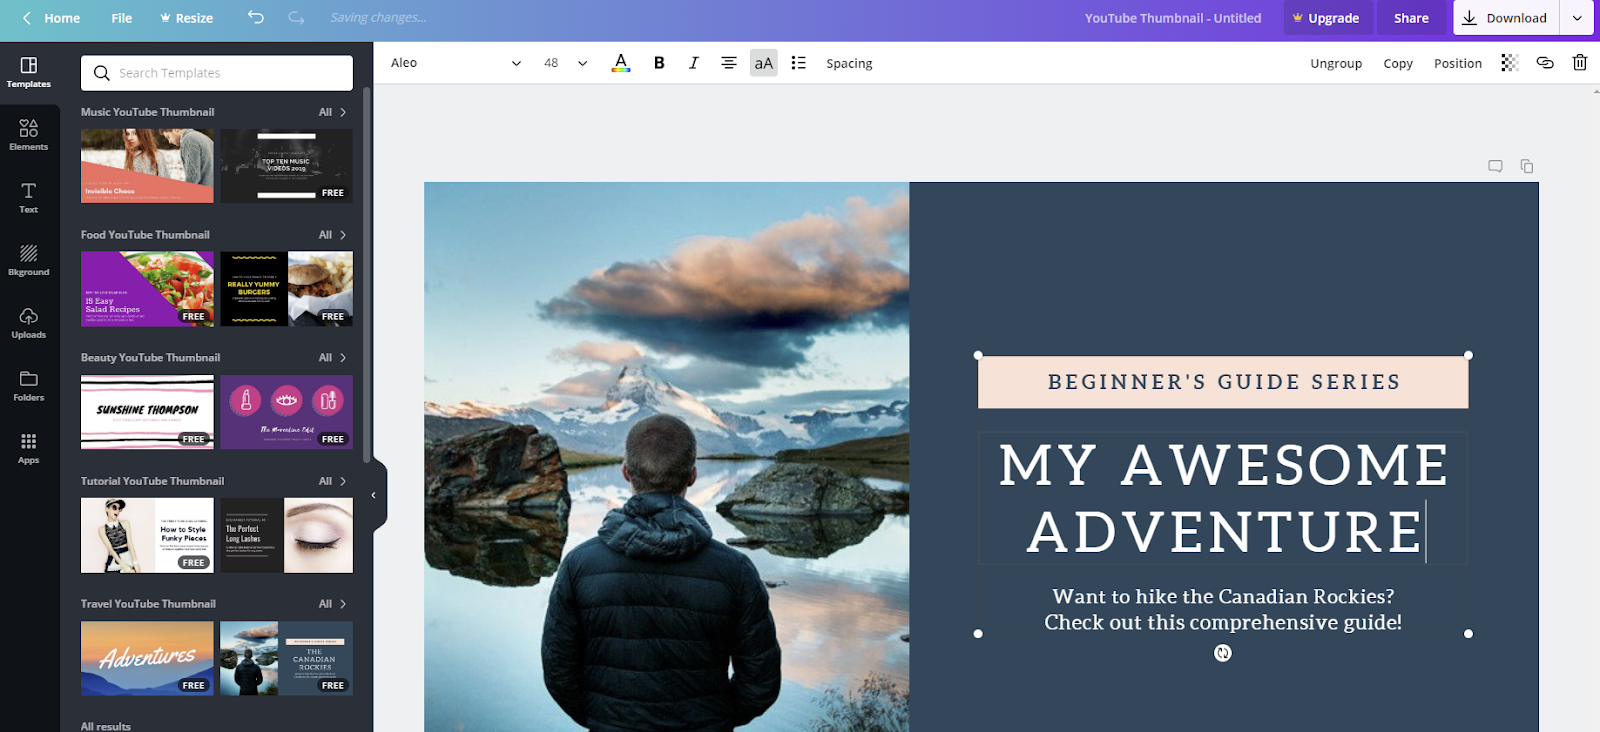Image resolution: width=1600 pixels, height=732 pixels.
Task: Select the Invisible Chaos music template
Action: pos(147,166)
